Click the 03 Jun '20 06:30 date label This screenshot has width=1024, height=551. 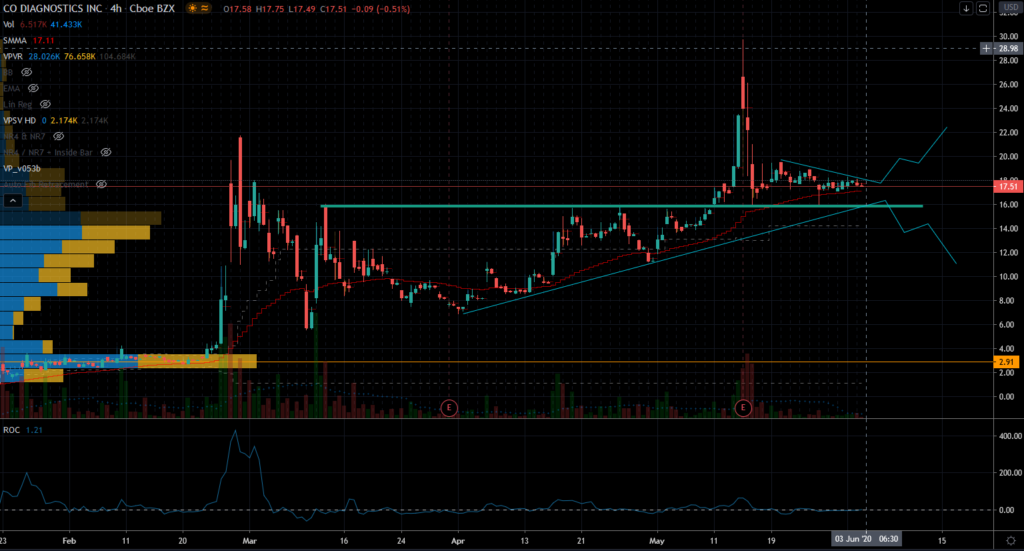866,539
